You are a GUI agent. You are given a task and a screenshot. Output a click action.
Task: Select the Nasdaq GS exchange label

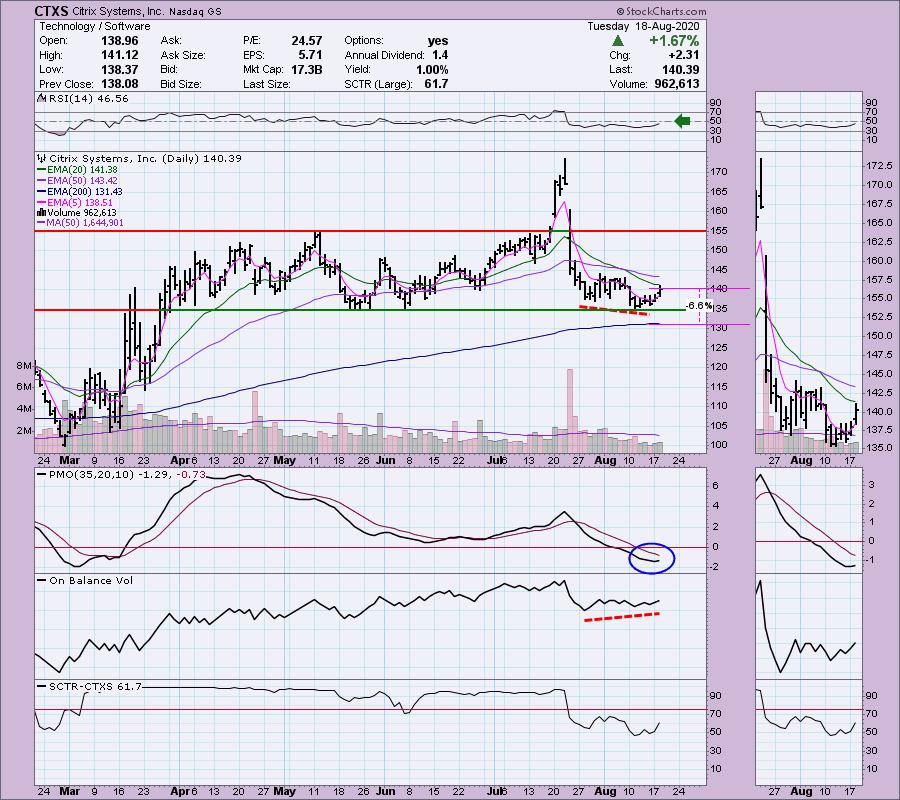click(195, 11)
